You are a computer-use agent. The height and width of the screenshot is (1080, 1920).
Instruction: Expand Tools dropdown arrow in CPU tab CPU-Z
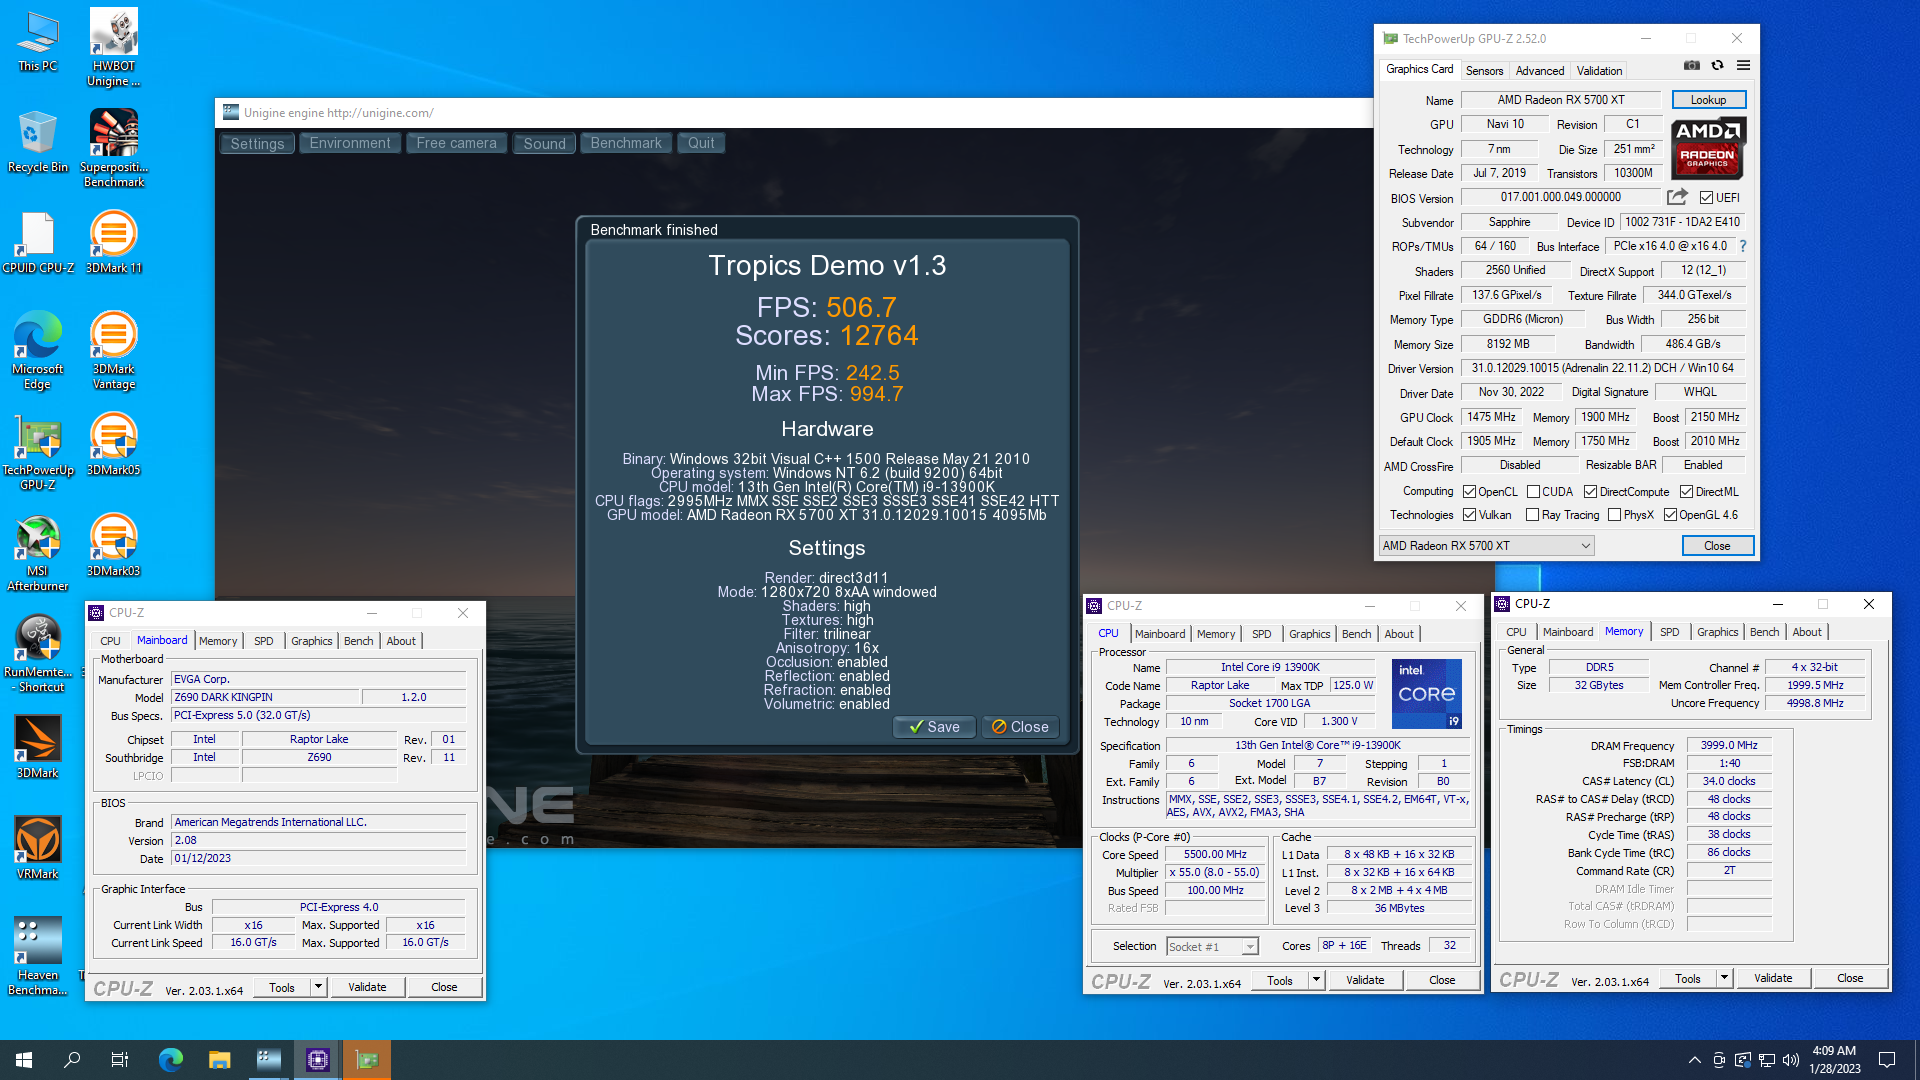(x=1316, y=980)
